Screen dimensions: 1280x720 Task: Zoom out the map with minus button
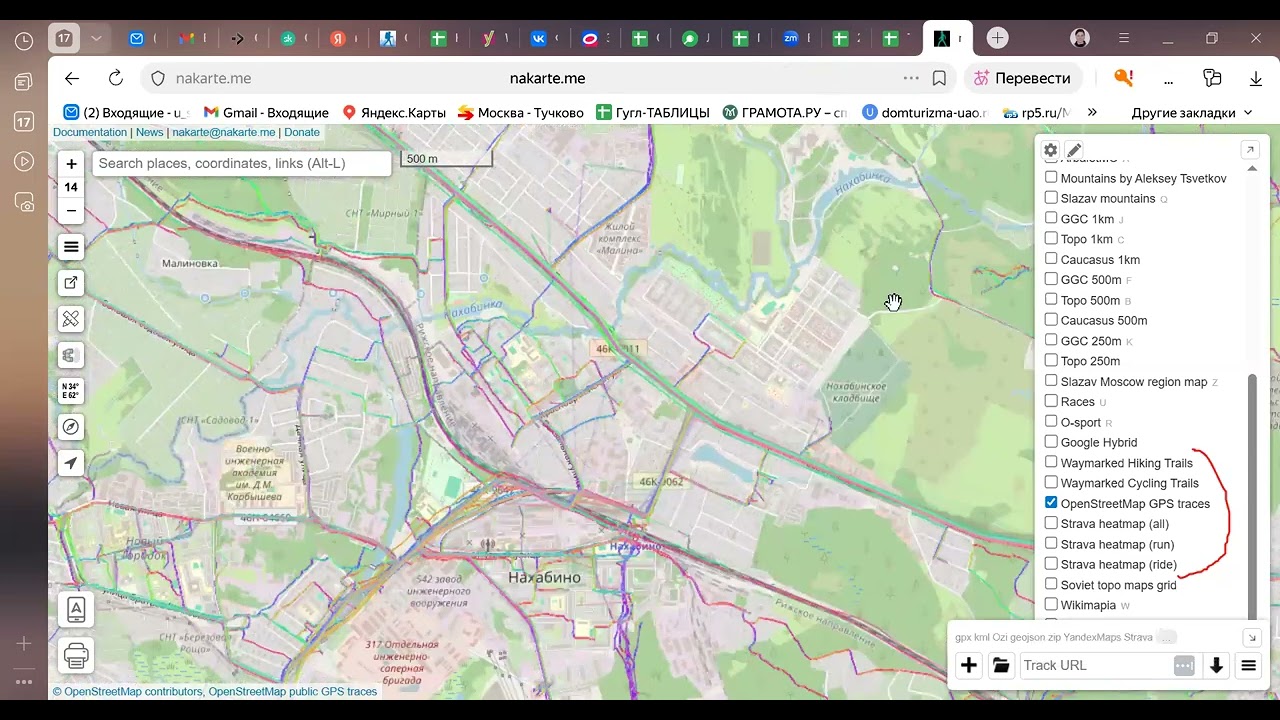pos(71,211)
